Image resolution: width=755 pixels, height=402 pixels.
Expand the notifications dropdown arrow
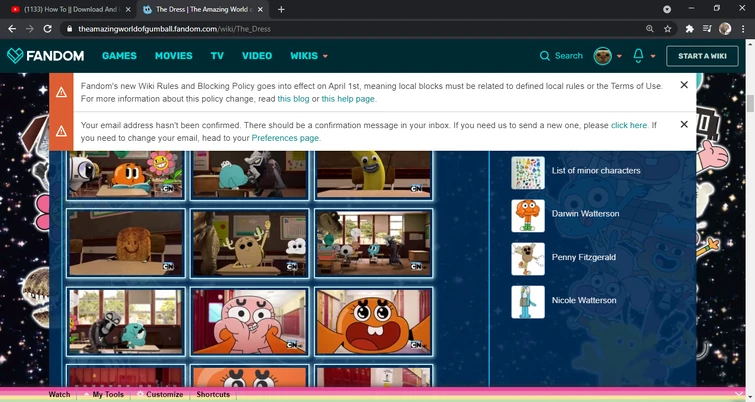[653, 56]
